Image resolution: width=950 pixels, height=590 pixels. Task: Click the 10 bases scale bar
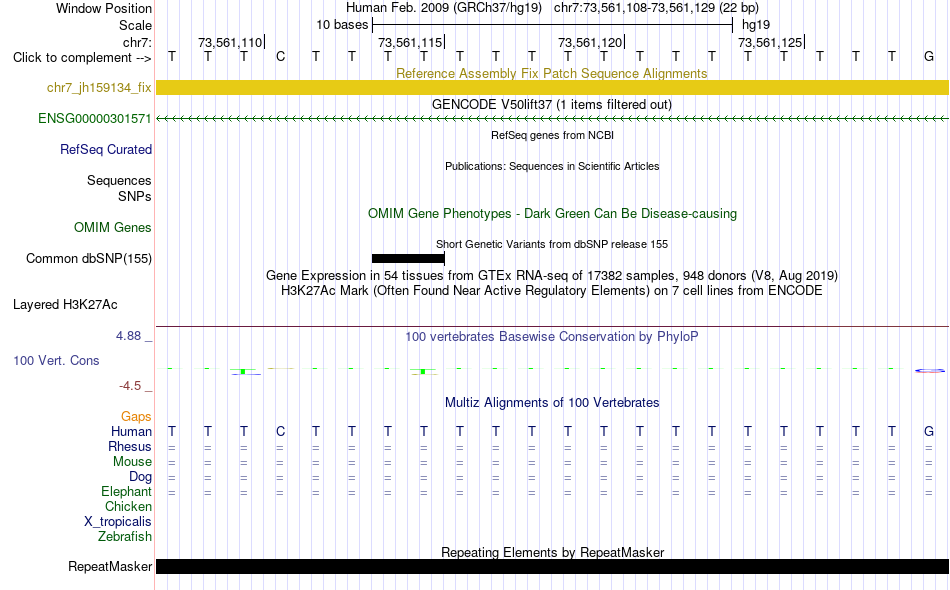(x=553, y=25)
